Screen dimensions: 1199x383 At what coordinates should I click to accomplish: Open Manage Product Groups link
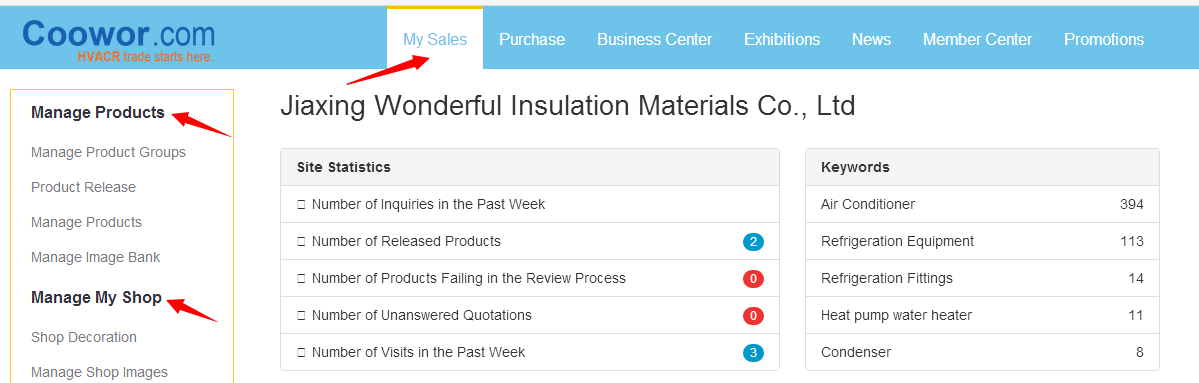click(109, 152)
